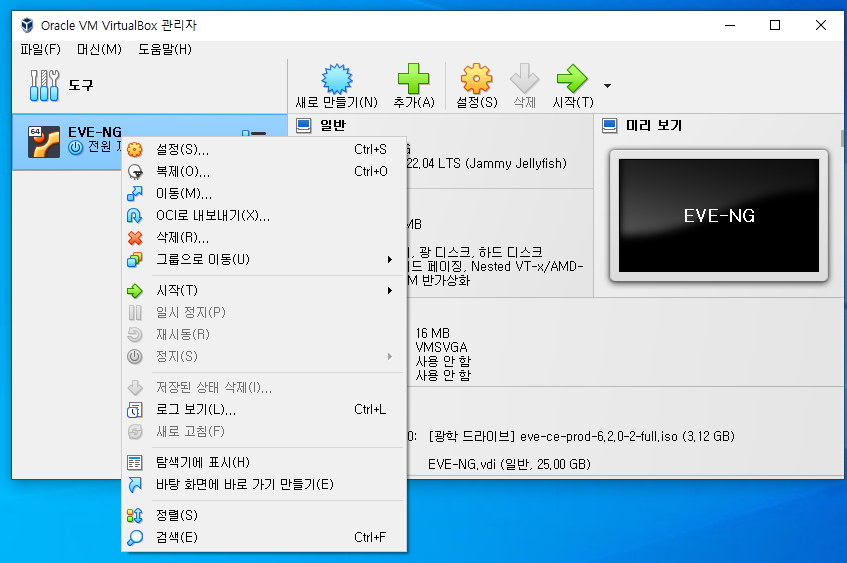The width and height of the screenshot is (847, 563).
Task: Click the green Add (추가) plus icon
Action: tap(413, 79)
